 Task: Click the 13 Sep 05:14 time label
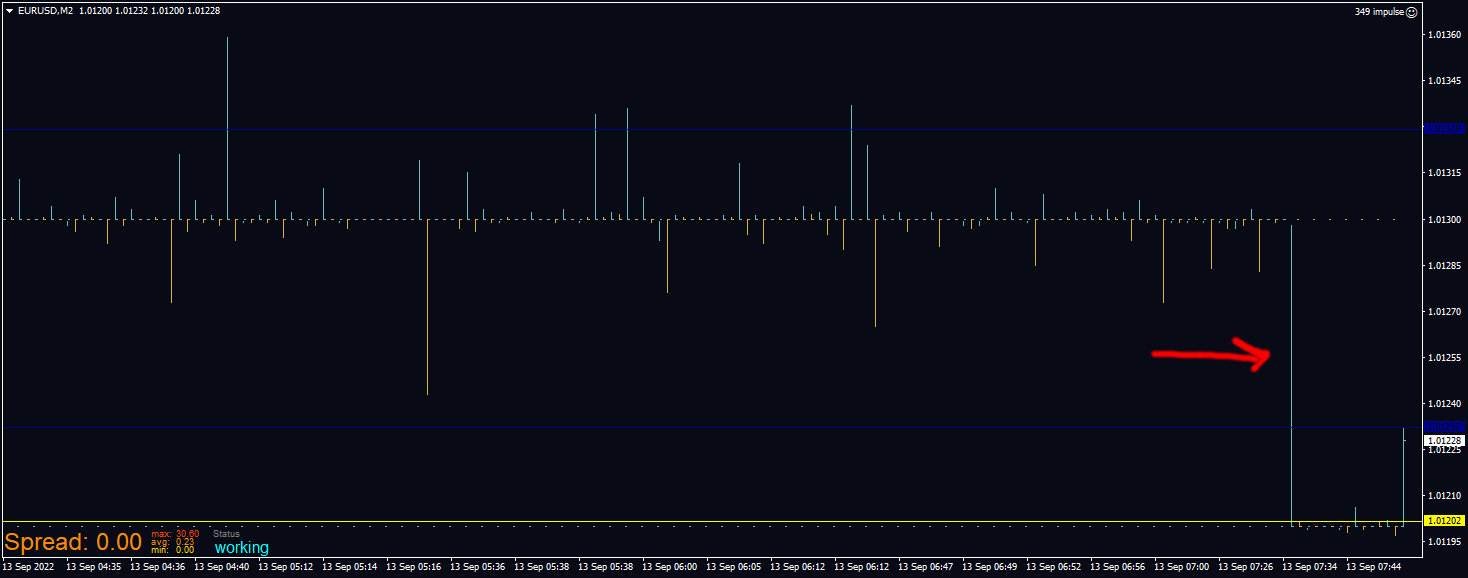click(350, 567)
